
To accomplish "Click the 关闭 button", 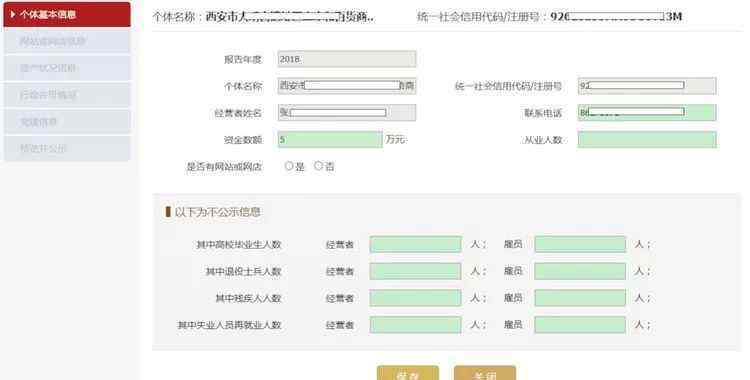I will point(485,373).
